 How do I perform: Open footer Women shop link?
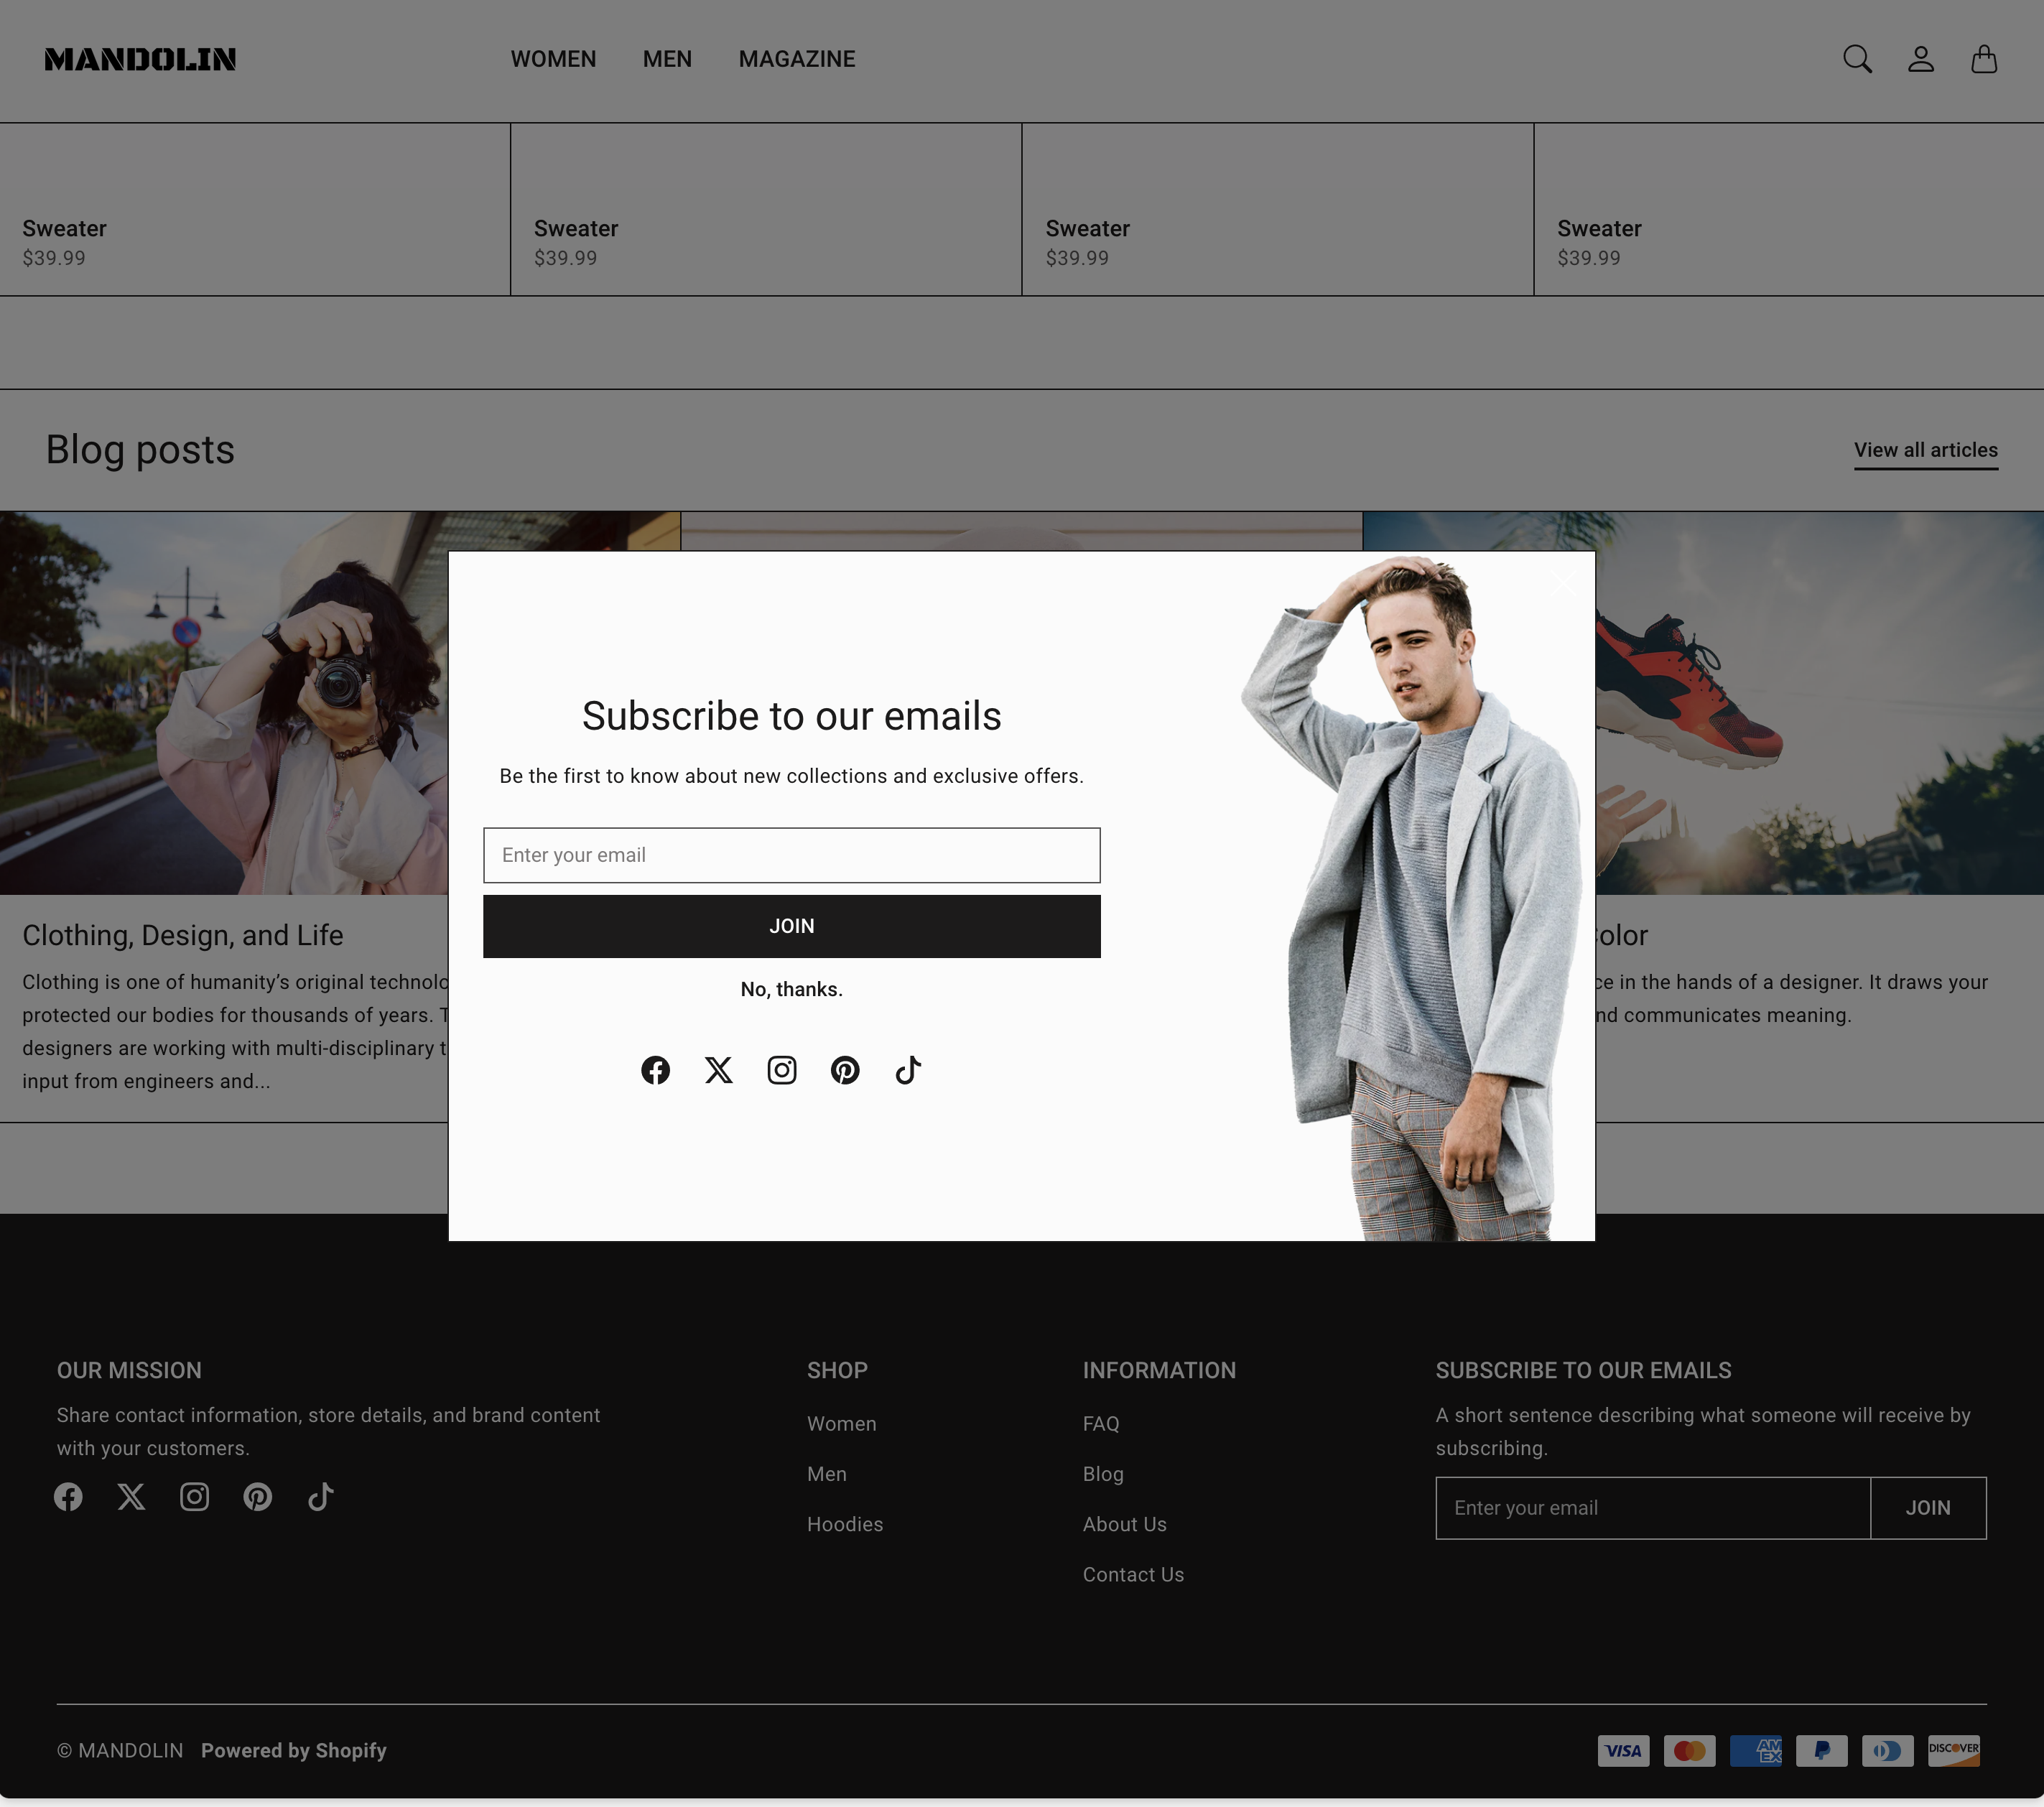coord(841,1424)
